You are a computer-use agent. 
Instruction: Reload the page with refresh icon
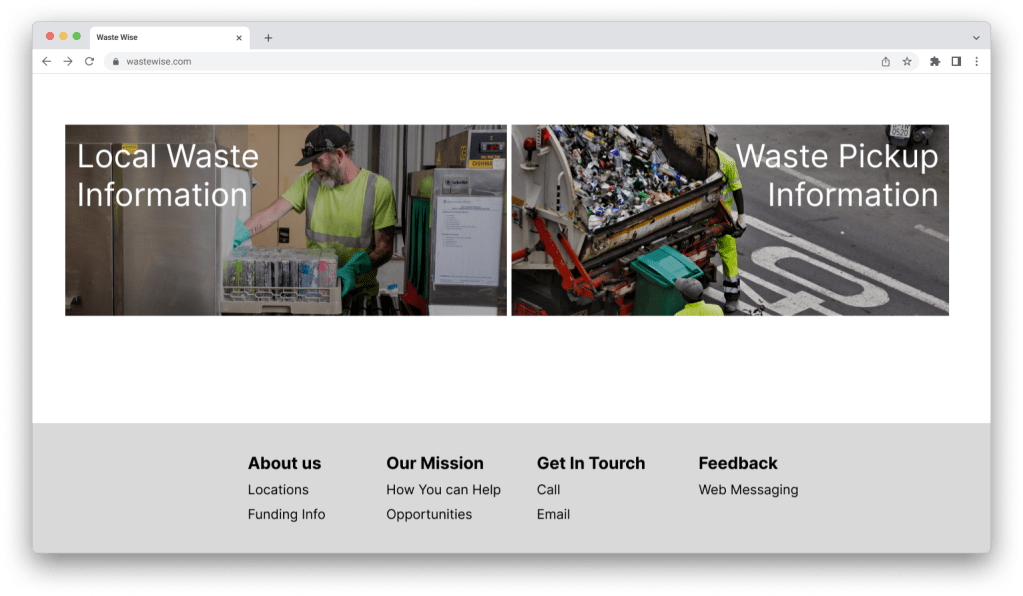click(x=89, y=61)
